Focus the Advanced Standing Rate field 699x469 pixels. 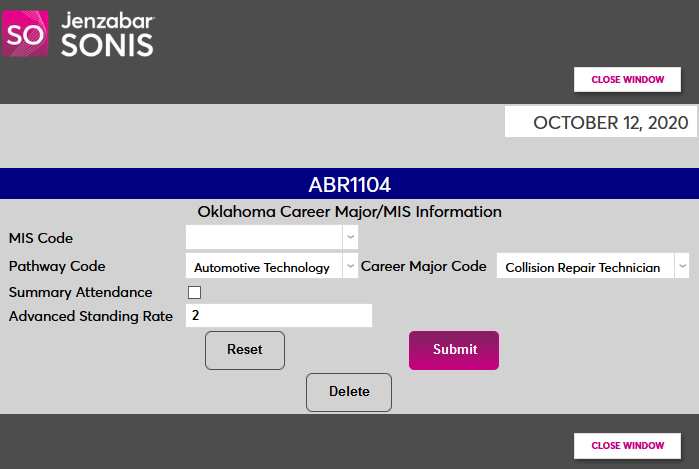[x=279, y=316]
